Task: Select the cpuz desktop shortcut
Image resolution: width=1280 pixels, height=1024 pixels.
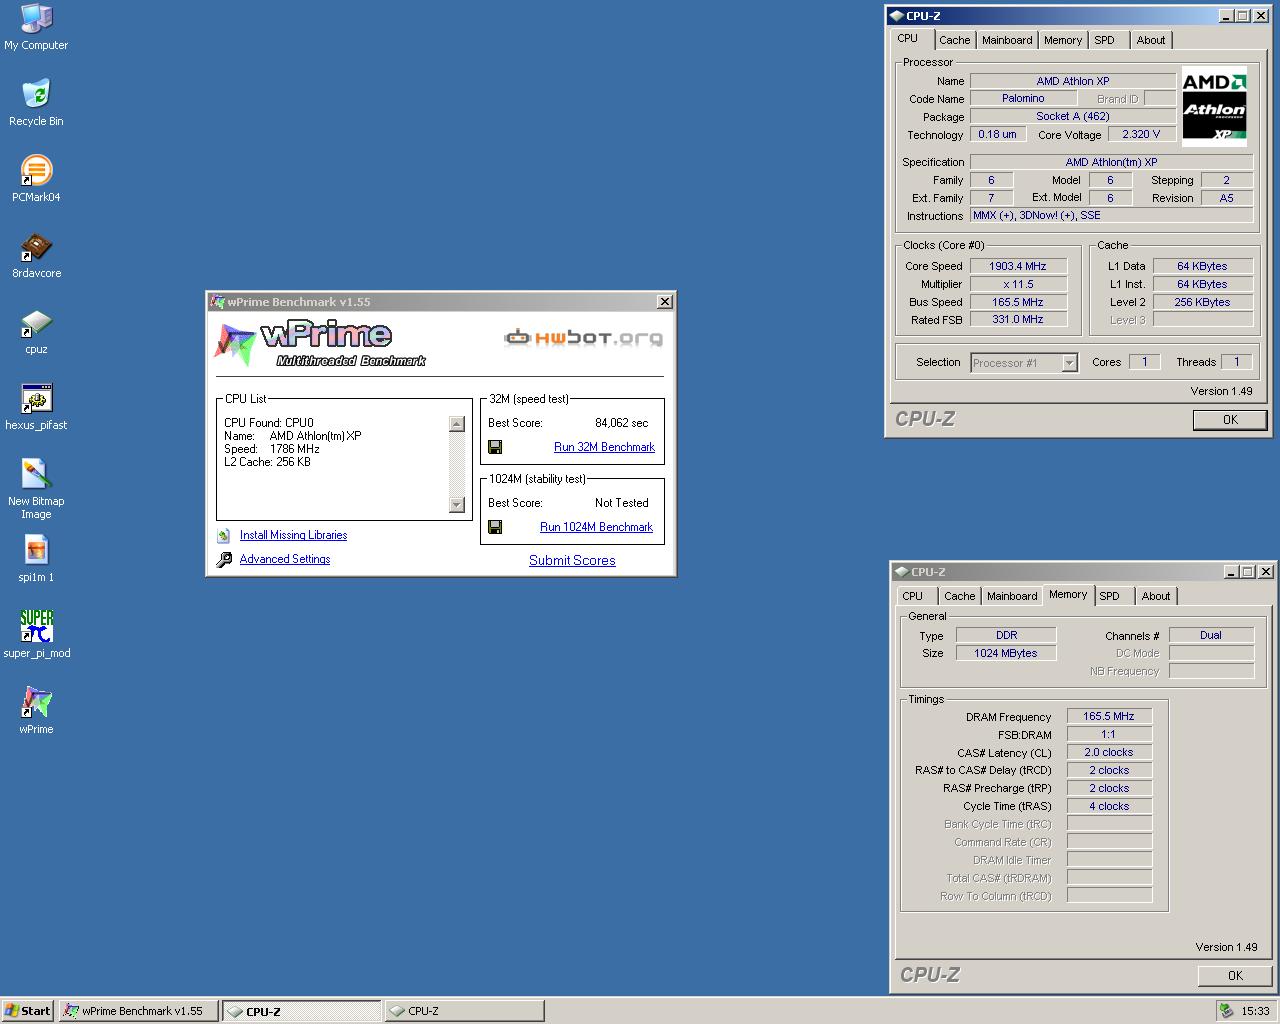Action: coord(36,331)
